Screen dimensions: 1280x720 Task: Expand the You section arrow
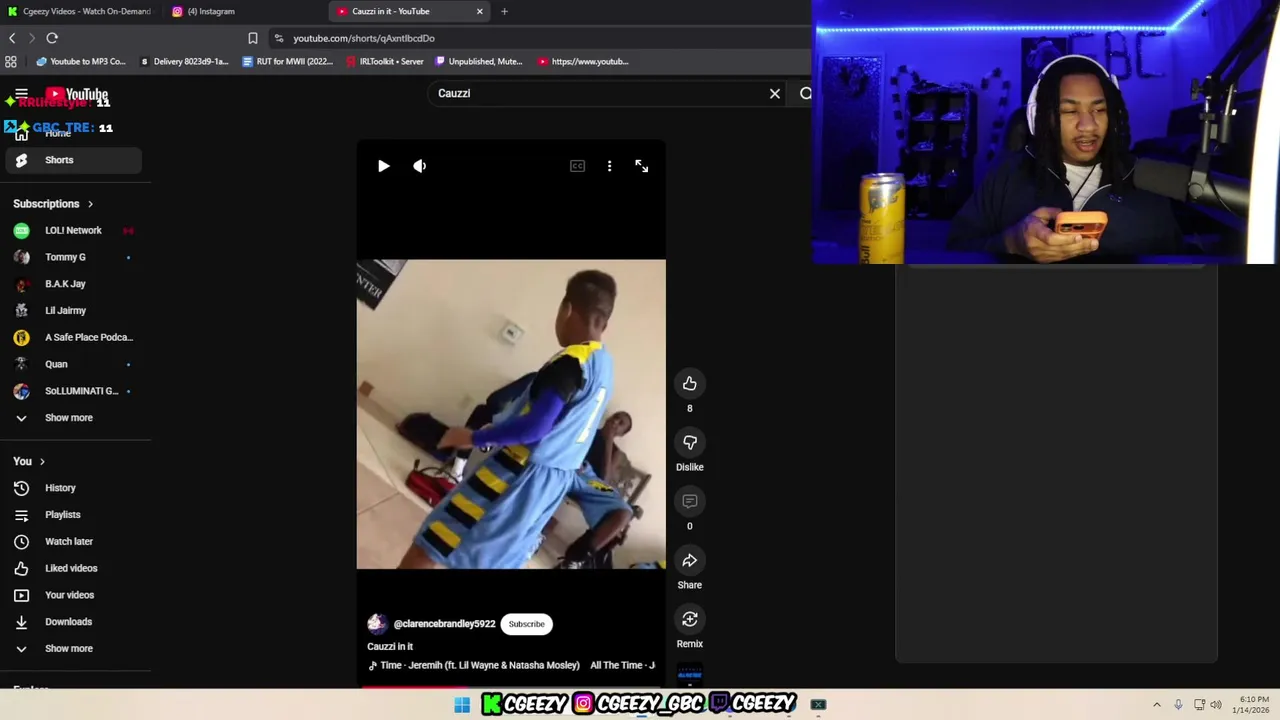click(x=42, y=461)
